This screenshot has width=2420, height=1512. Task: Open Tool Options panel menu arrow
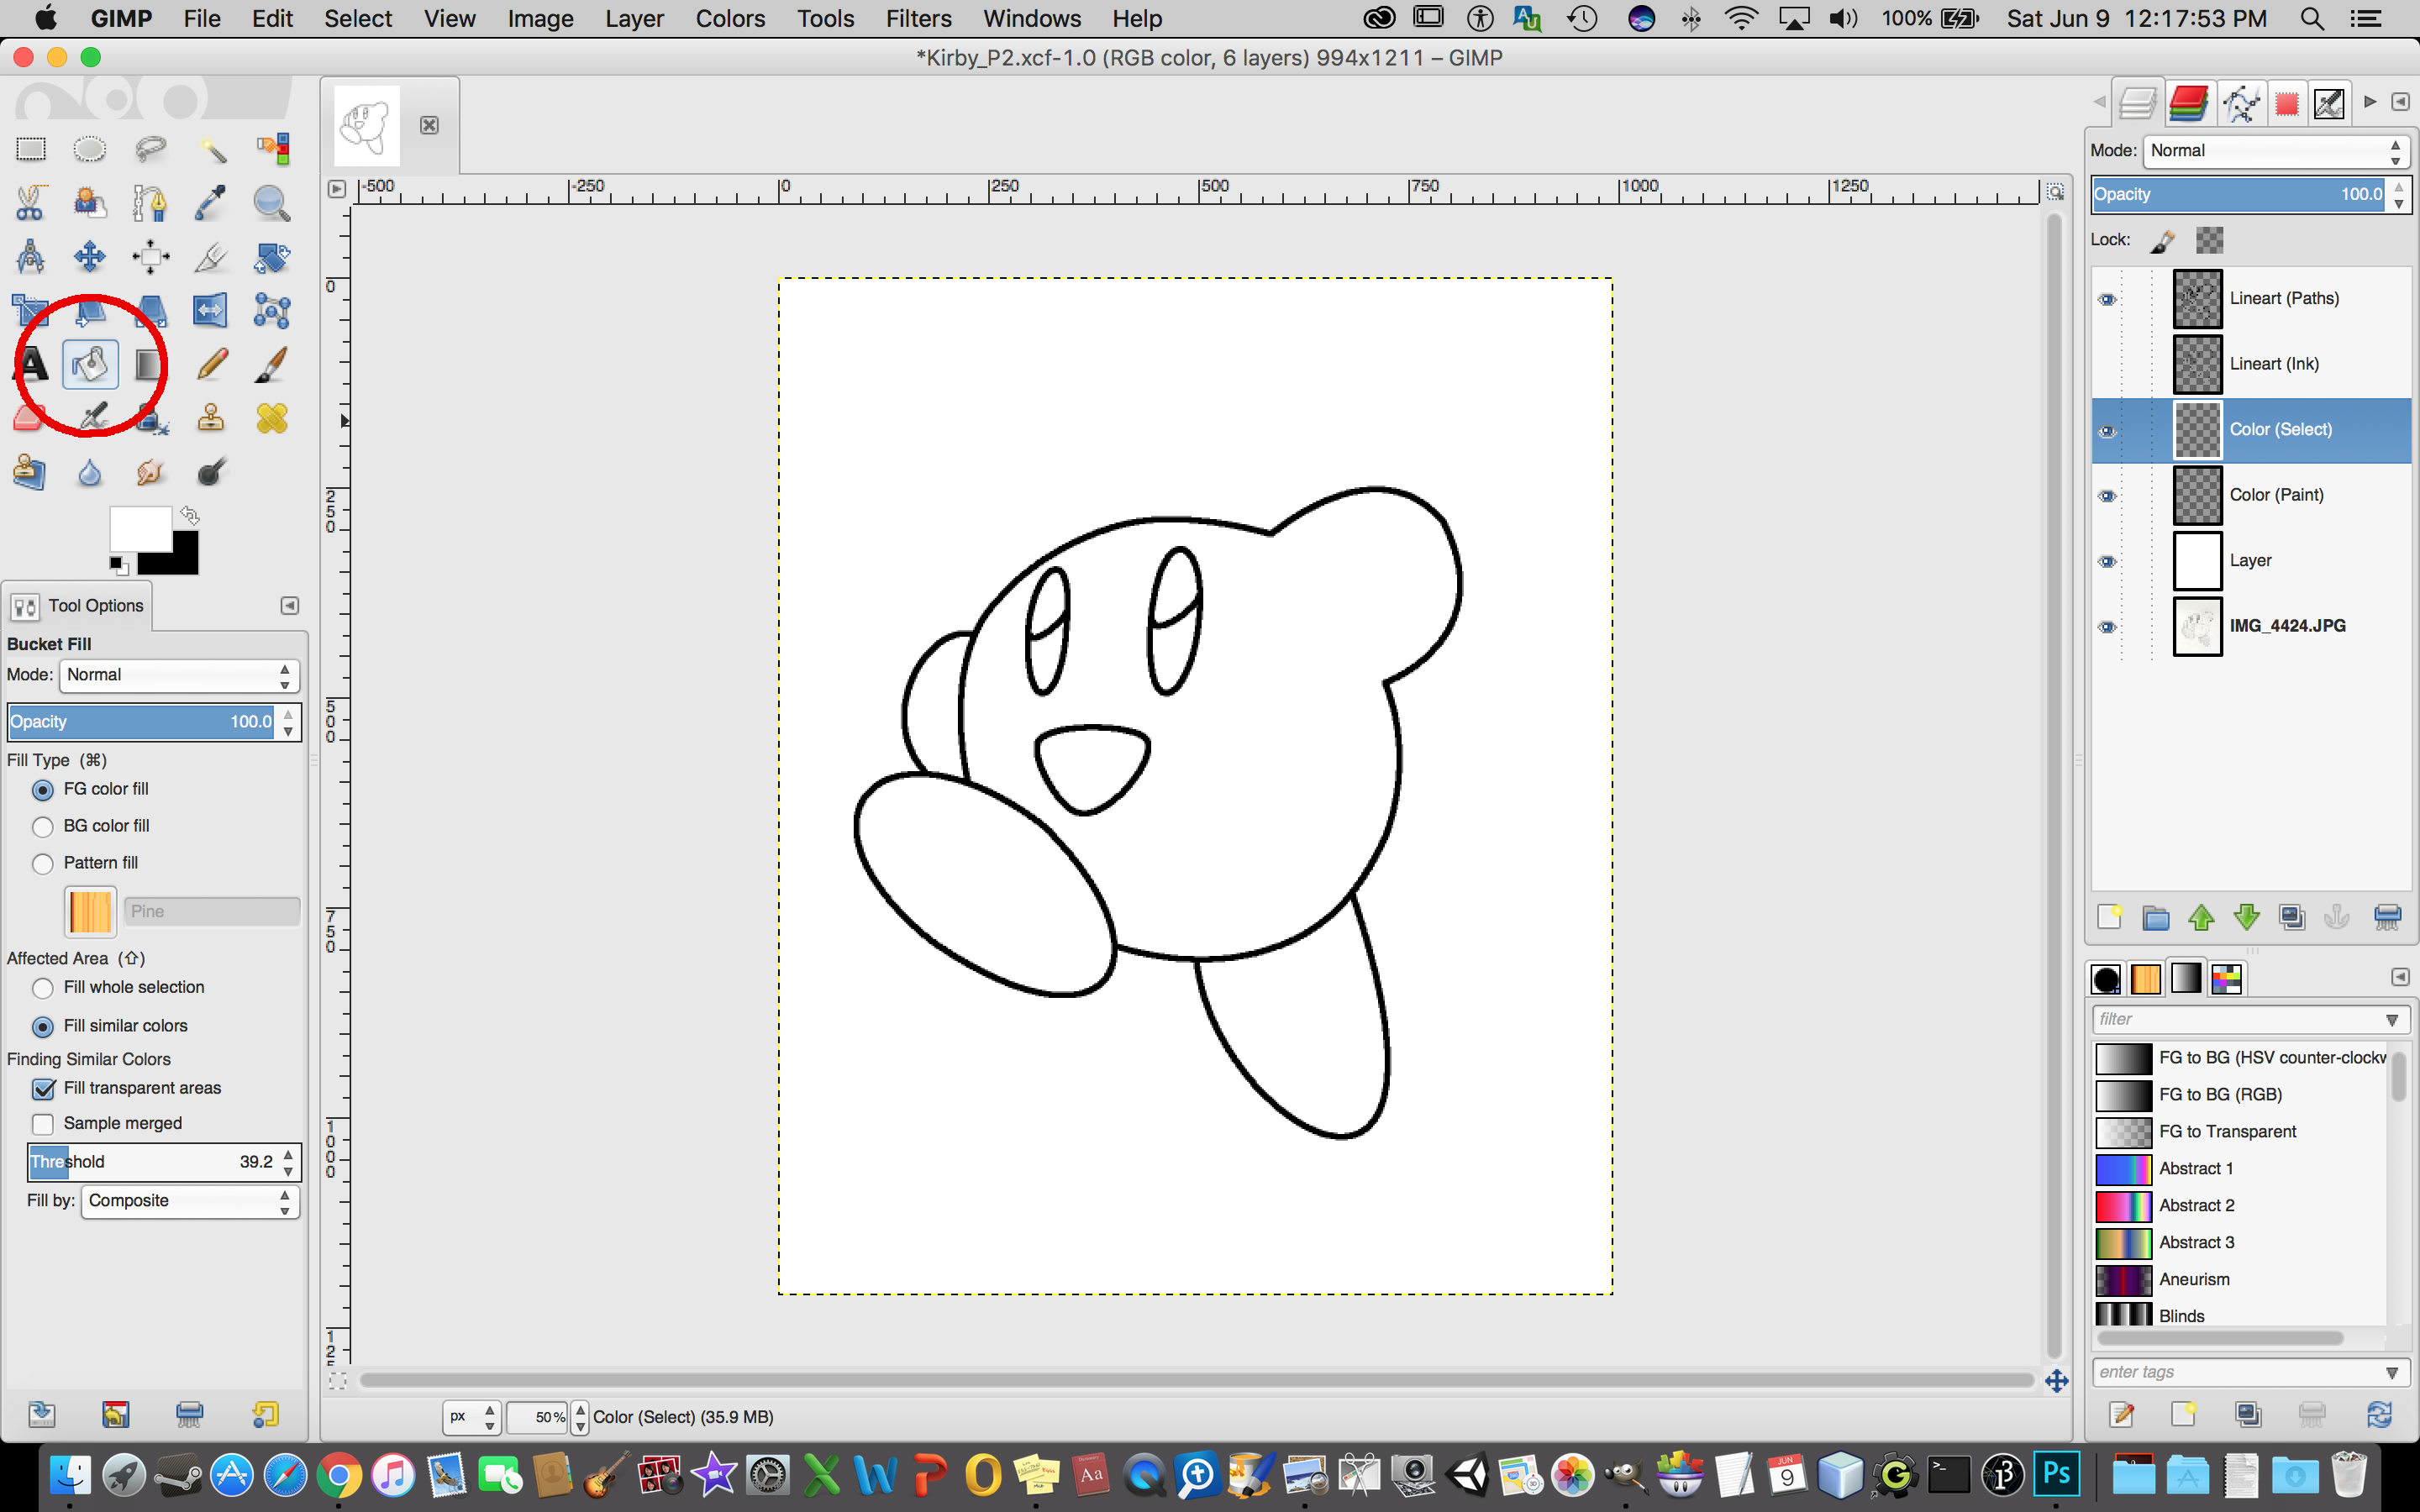pos(289,606)
